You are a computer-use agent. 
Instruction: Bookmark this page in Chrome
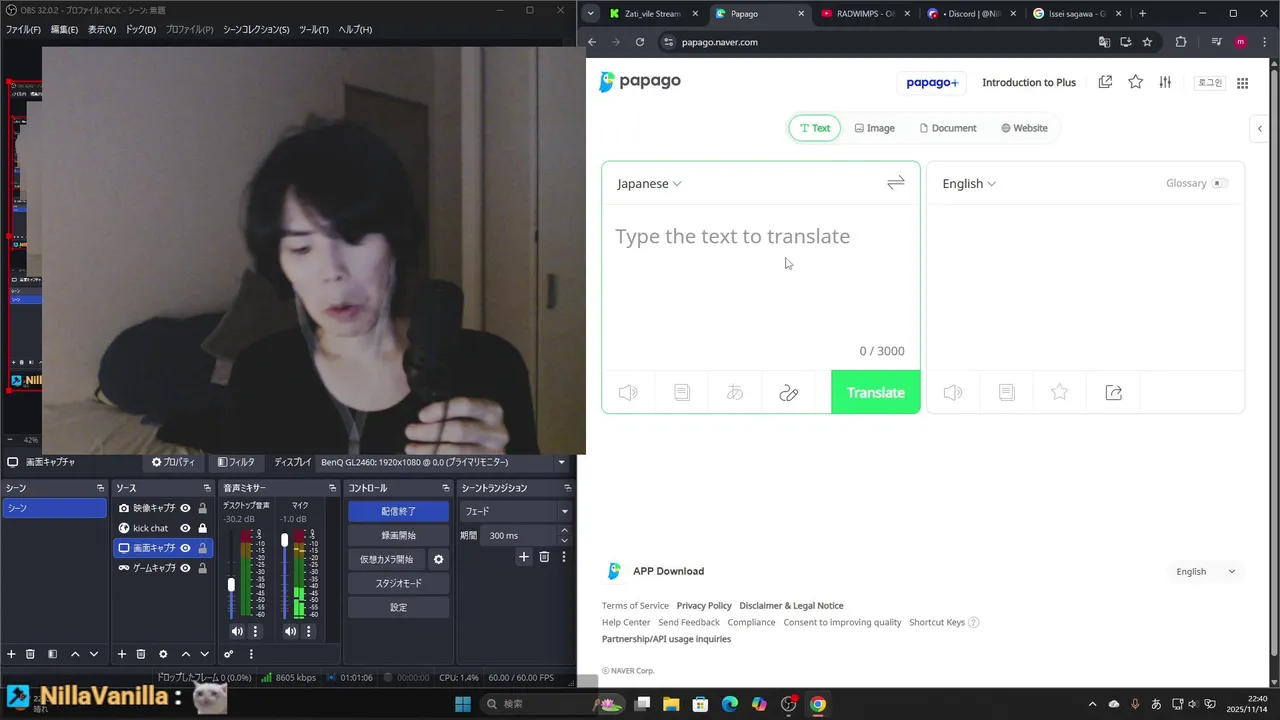(x=1147, y=42)
